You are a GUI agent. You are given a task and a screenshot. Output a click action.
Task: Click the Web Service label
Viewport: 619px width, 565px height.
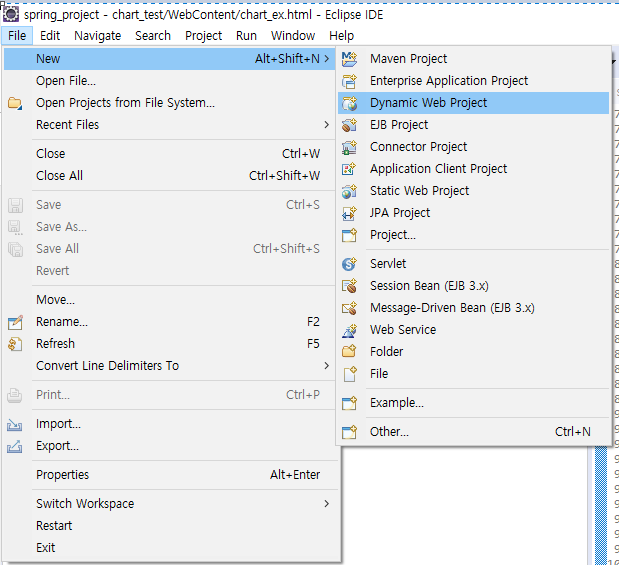tap(403, 330)
